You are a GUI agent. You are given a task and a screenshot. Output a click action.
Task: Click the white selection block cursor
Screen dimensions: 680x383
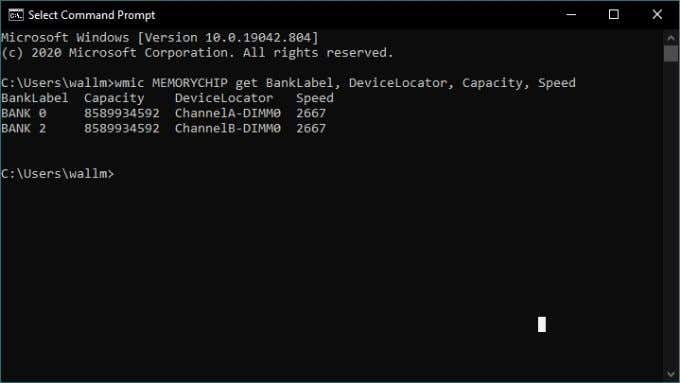[x=542, y=324]
